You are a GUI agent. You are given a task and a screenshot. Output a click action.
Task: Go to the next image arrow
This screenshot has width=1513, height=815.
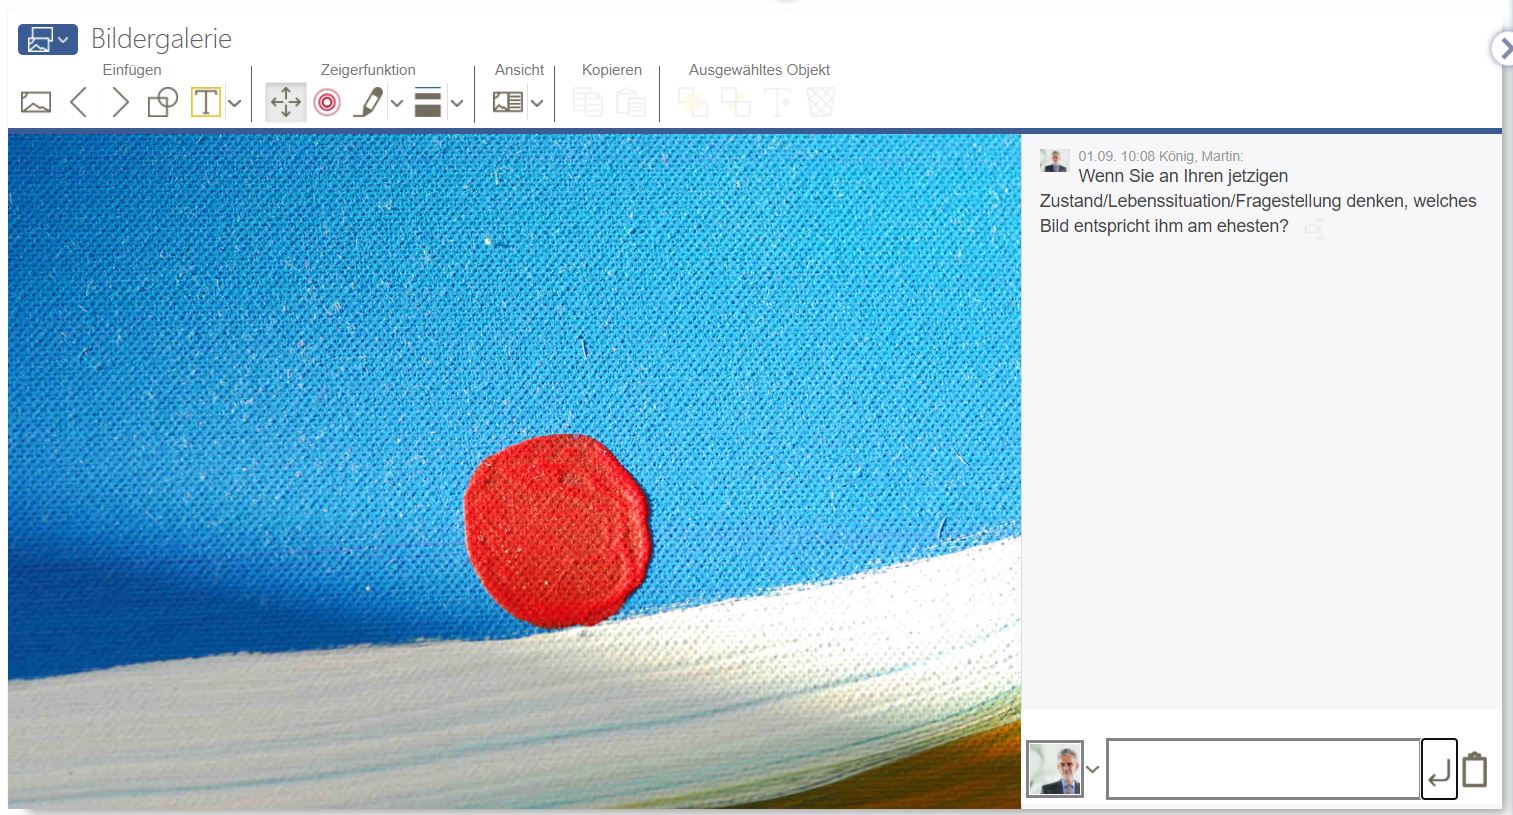pyautogui.click(x=121, y=102)
